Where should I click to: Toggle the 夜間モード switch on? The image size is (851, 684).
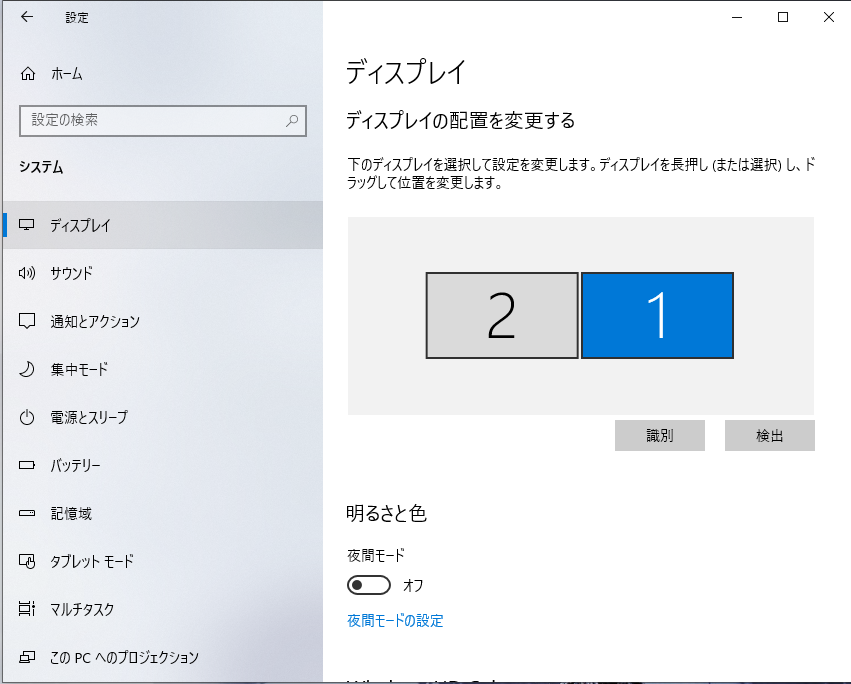[x=368, y=585]
